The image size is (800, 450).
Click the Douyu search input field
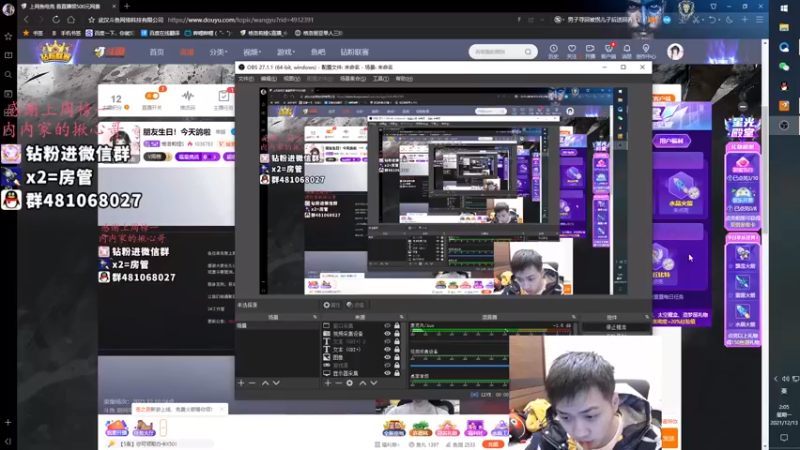(496, 52)
